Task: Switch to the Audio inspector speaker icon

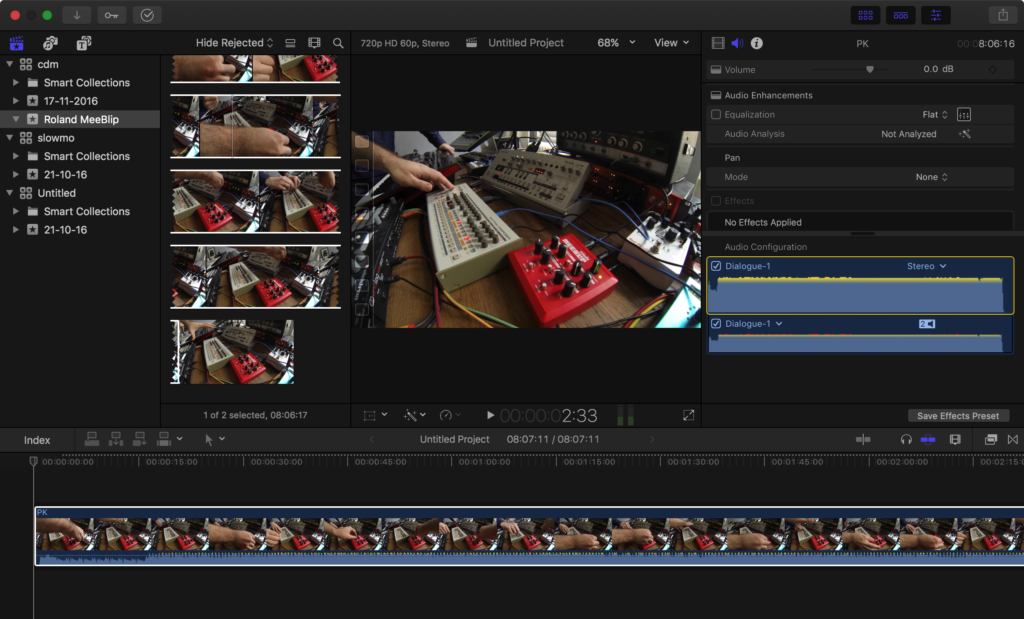Action: tap(737, 43)
